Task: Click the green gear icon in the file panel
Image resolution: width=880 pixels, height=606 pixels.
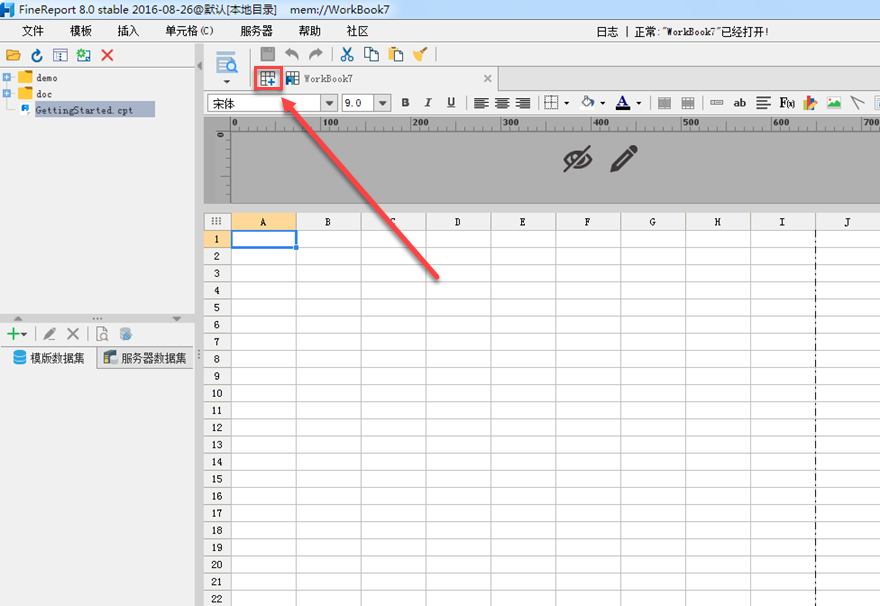Action: click(84, 55)
